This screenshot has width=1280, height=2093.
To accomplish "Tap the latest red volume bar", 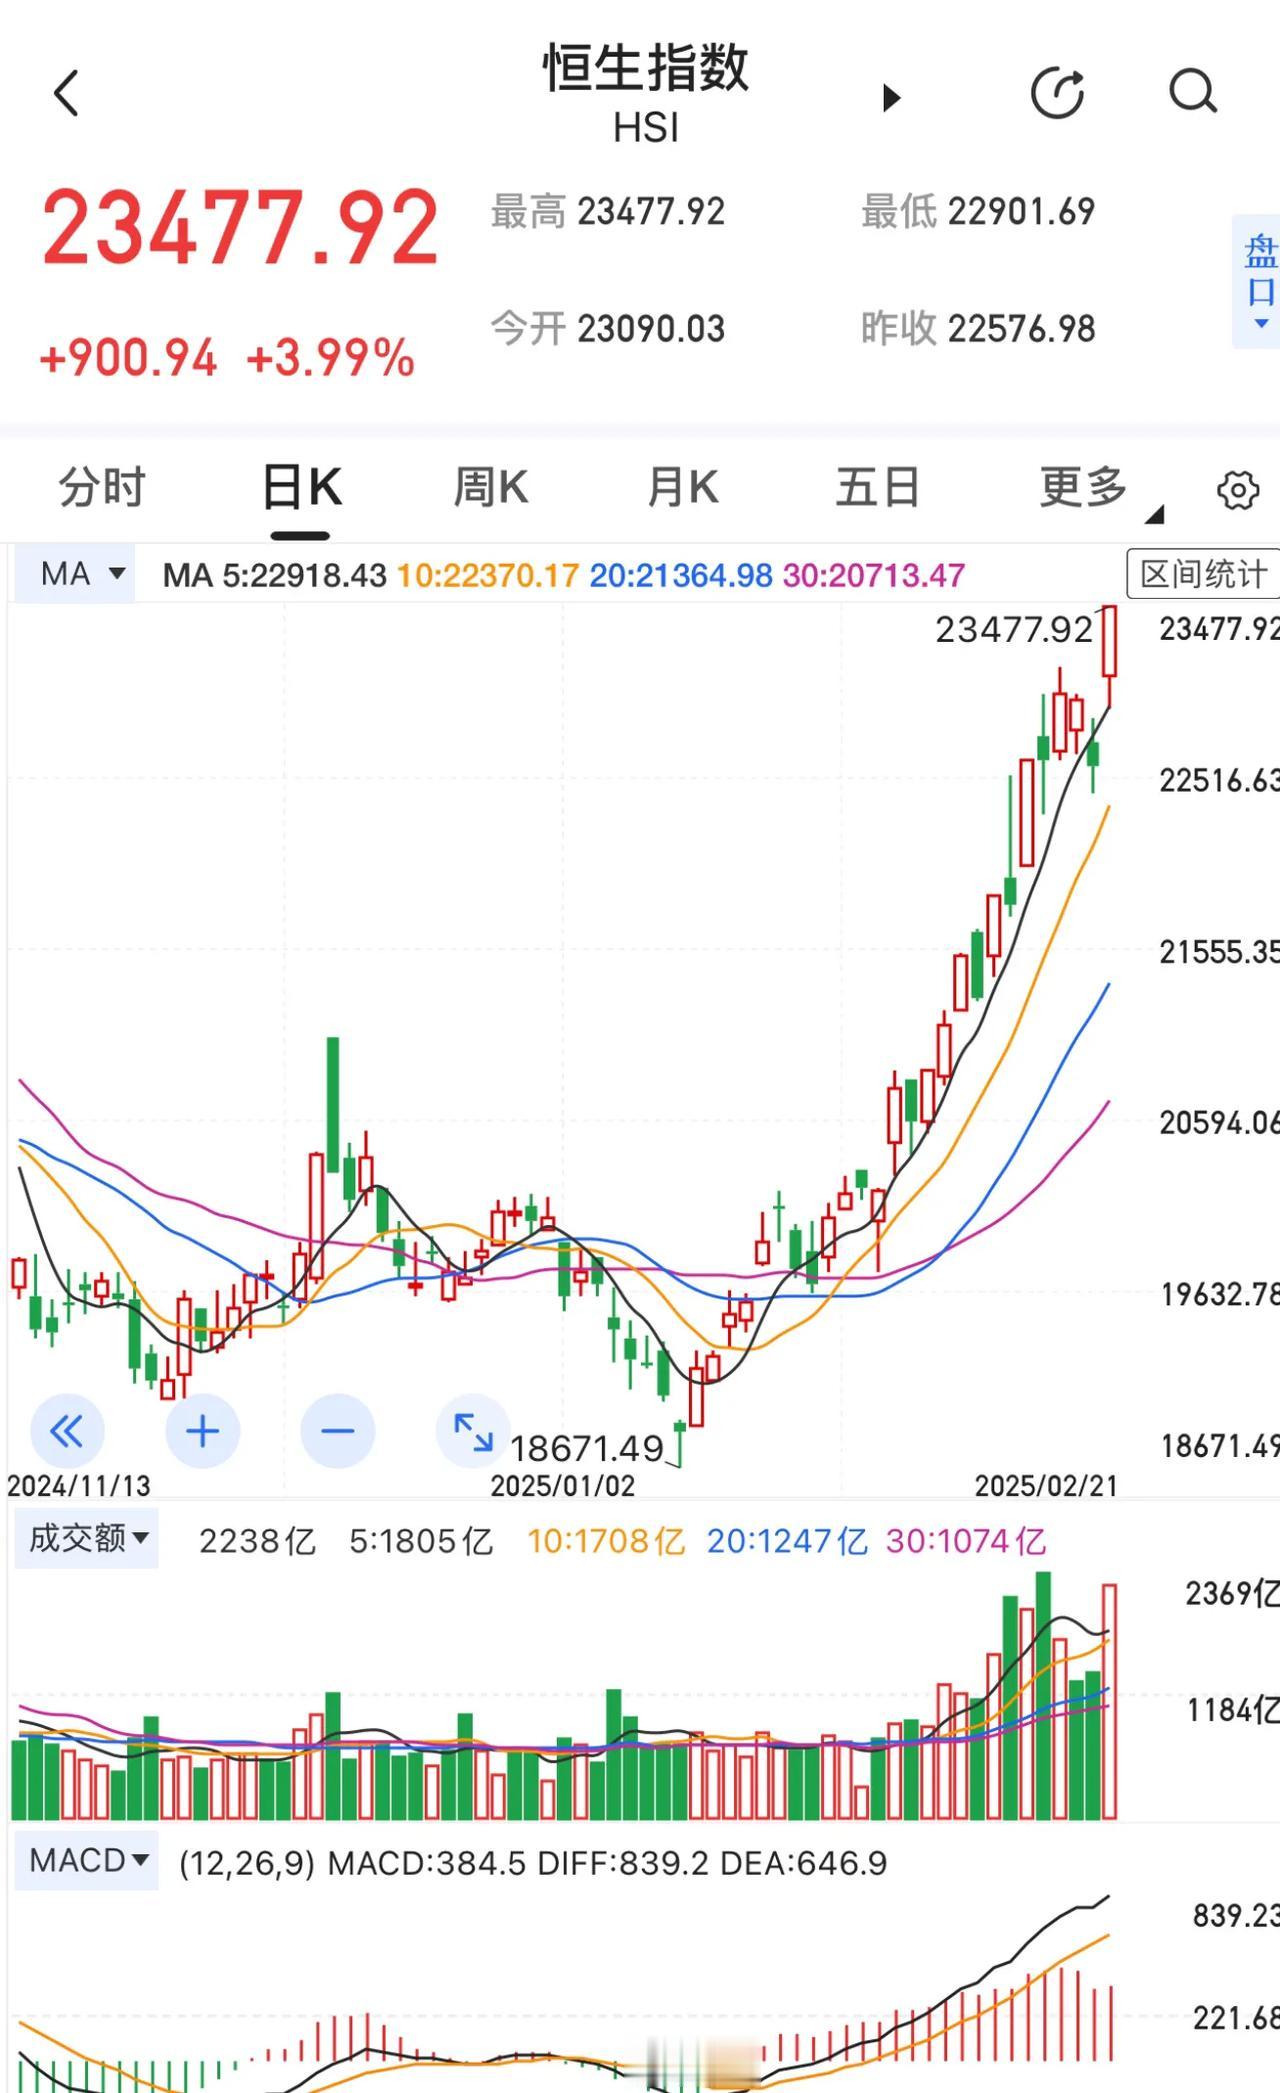I will pos(1109,1702).
